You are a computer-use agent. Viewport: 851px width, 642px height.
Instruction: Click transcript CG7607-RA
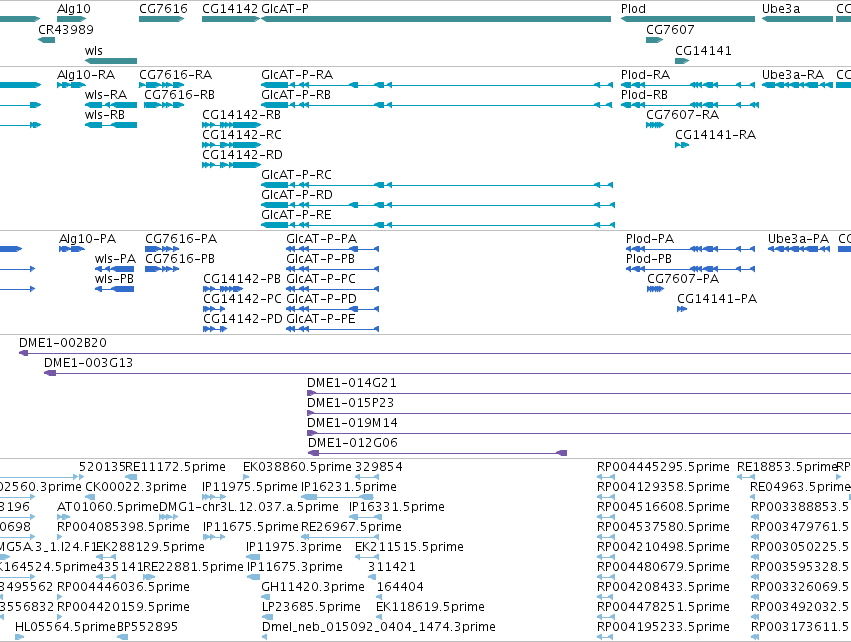pos(683,115)
